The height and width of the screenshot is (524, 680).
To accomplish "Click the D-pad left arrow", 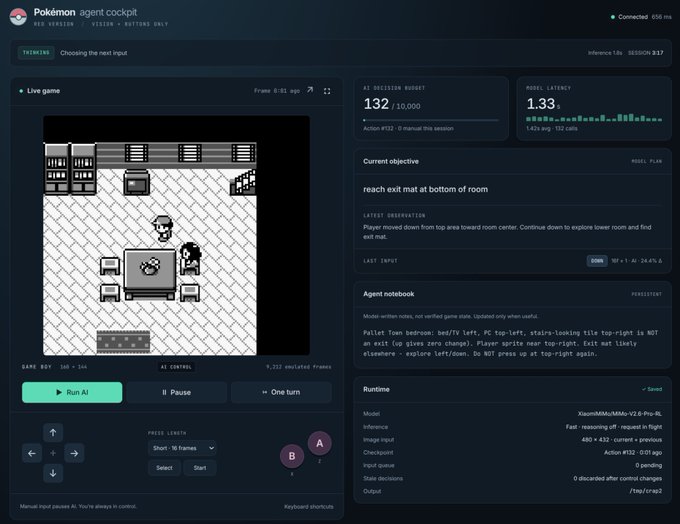I will 32,453.
